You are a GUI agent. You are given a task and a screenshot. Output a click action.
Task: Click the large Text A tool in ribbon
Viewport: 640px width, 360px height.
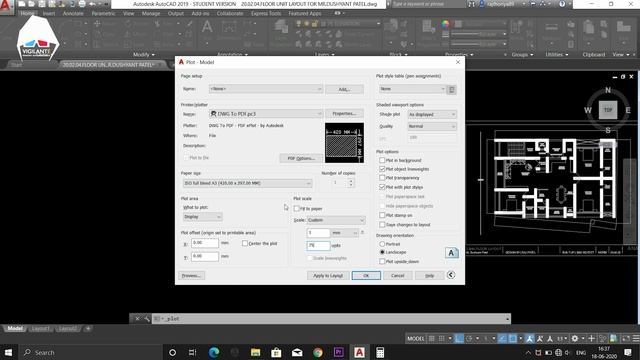[207, 27]
